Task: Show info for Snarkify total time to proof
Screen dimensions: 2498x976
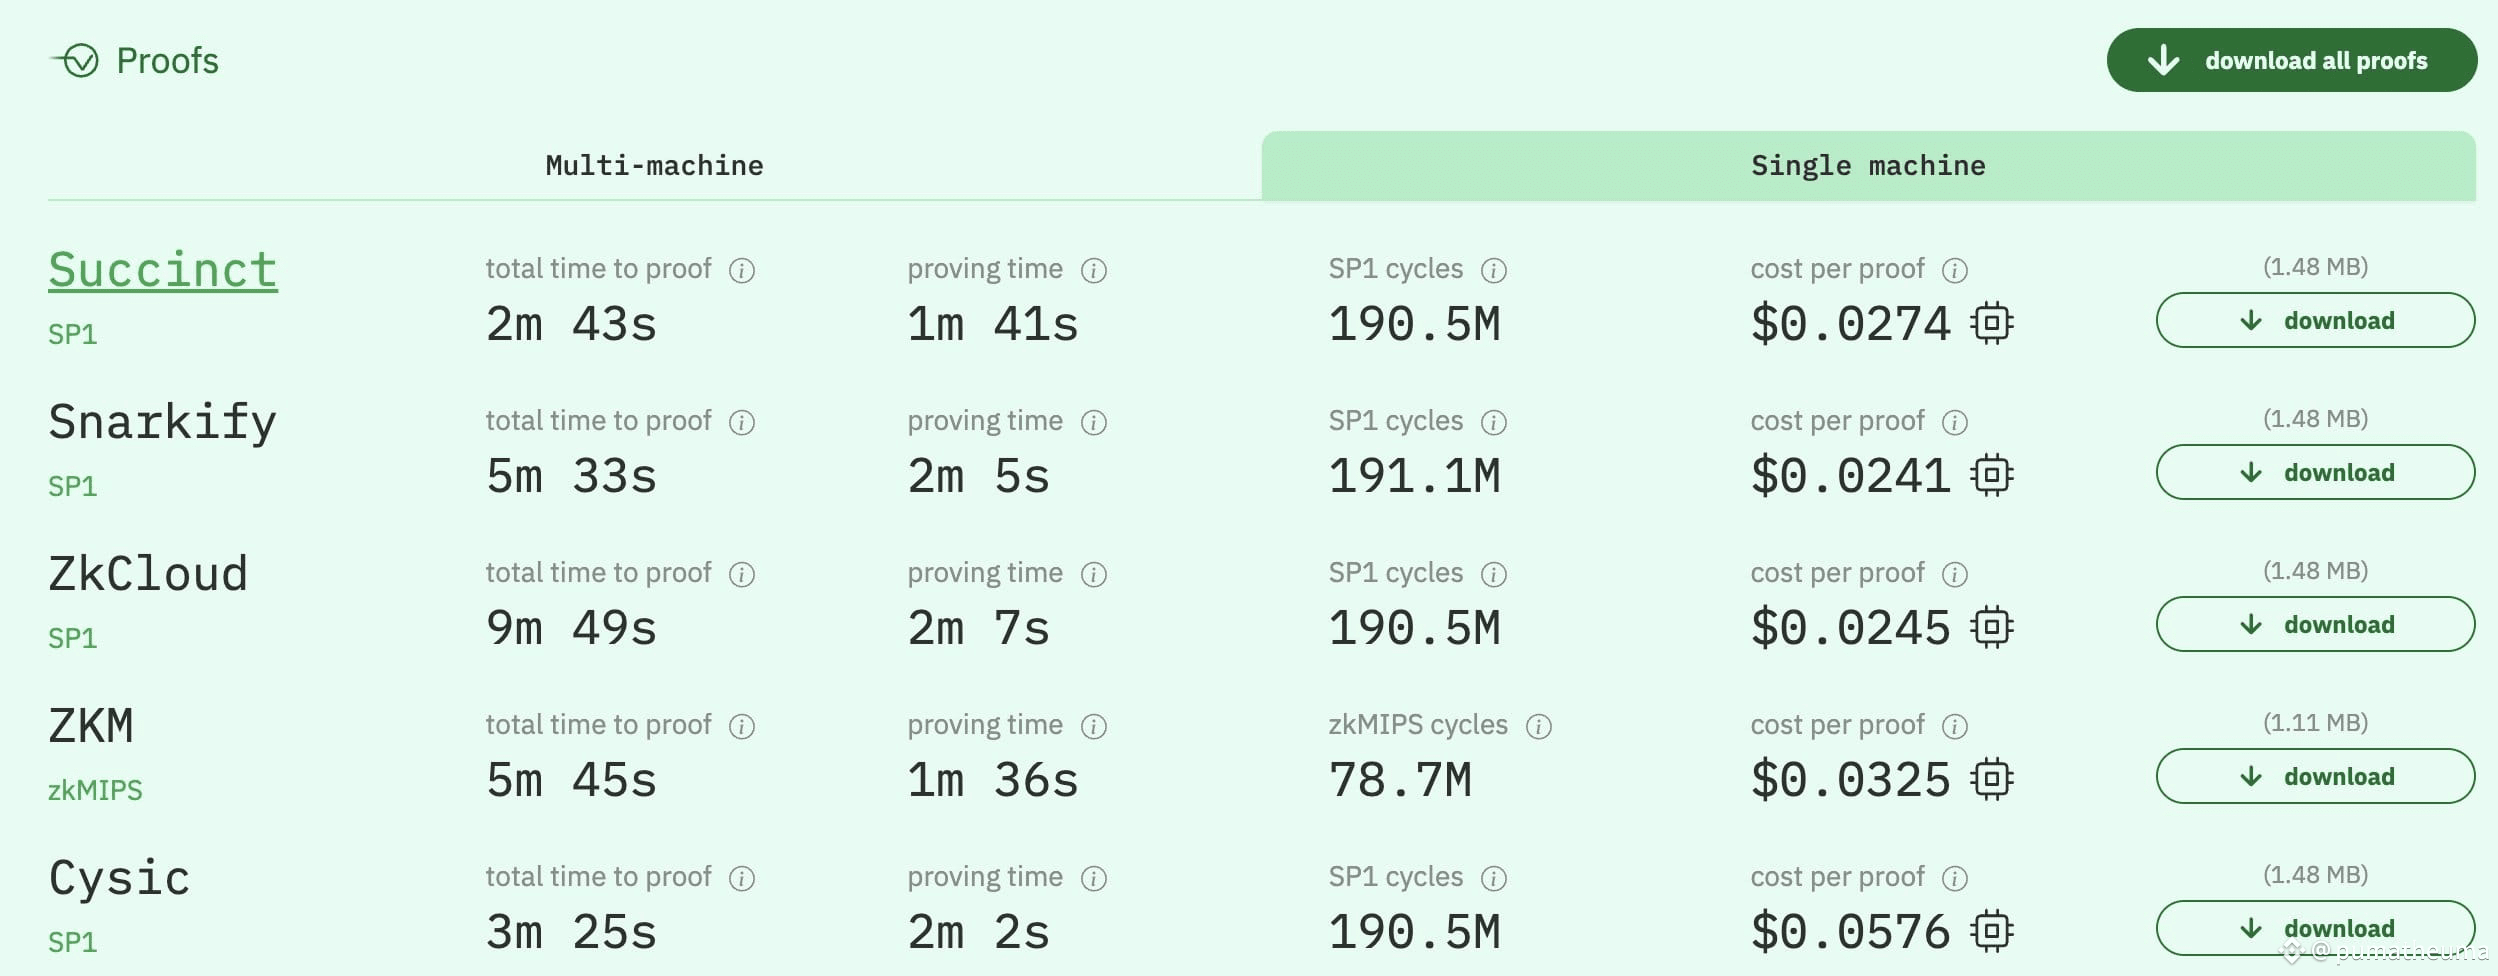Action: click(742, 422)
